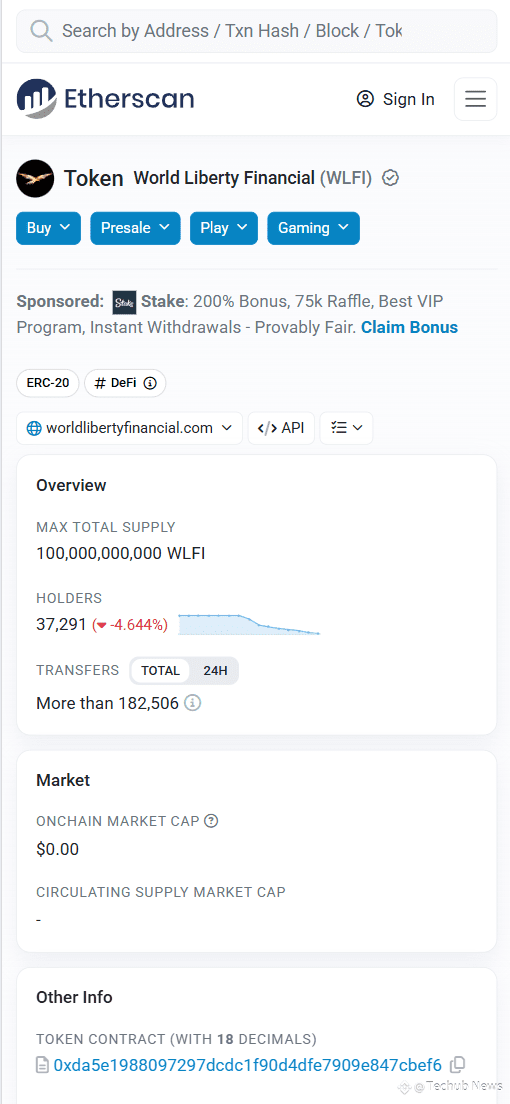
Task: Open the checklist options dropdown
Action: tap(347, 428)
